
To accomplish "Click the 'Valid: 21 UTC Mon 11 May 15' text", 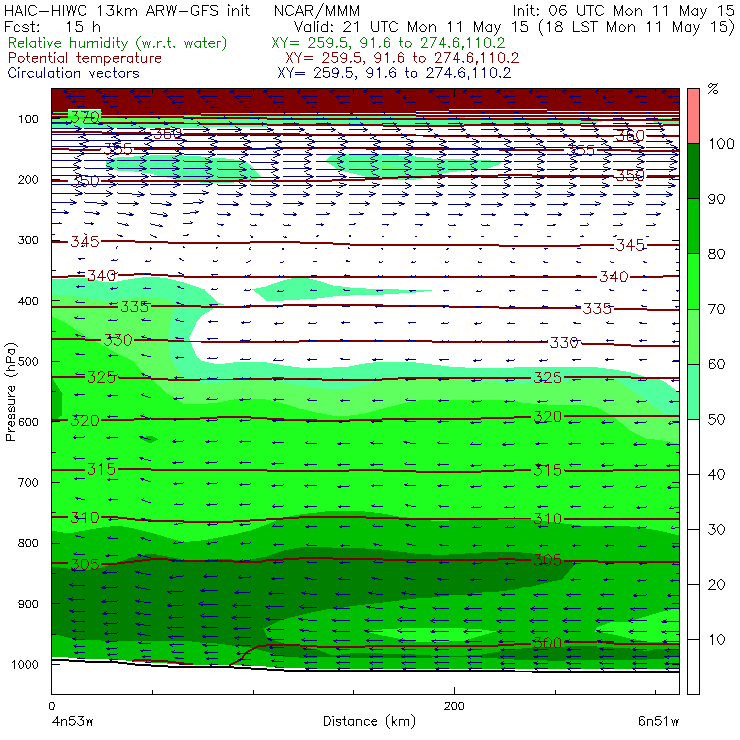I will [411, 27].
